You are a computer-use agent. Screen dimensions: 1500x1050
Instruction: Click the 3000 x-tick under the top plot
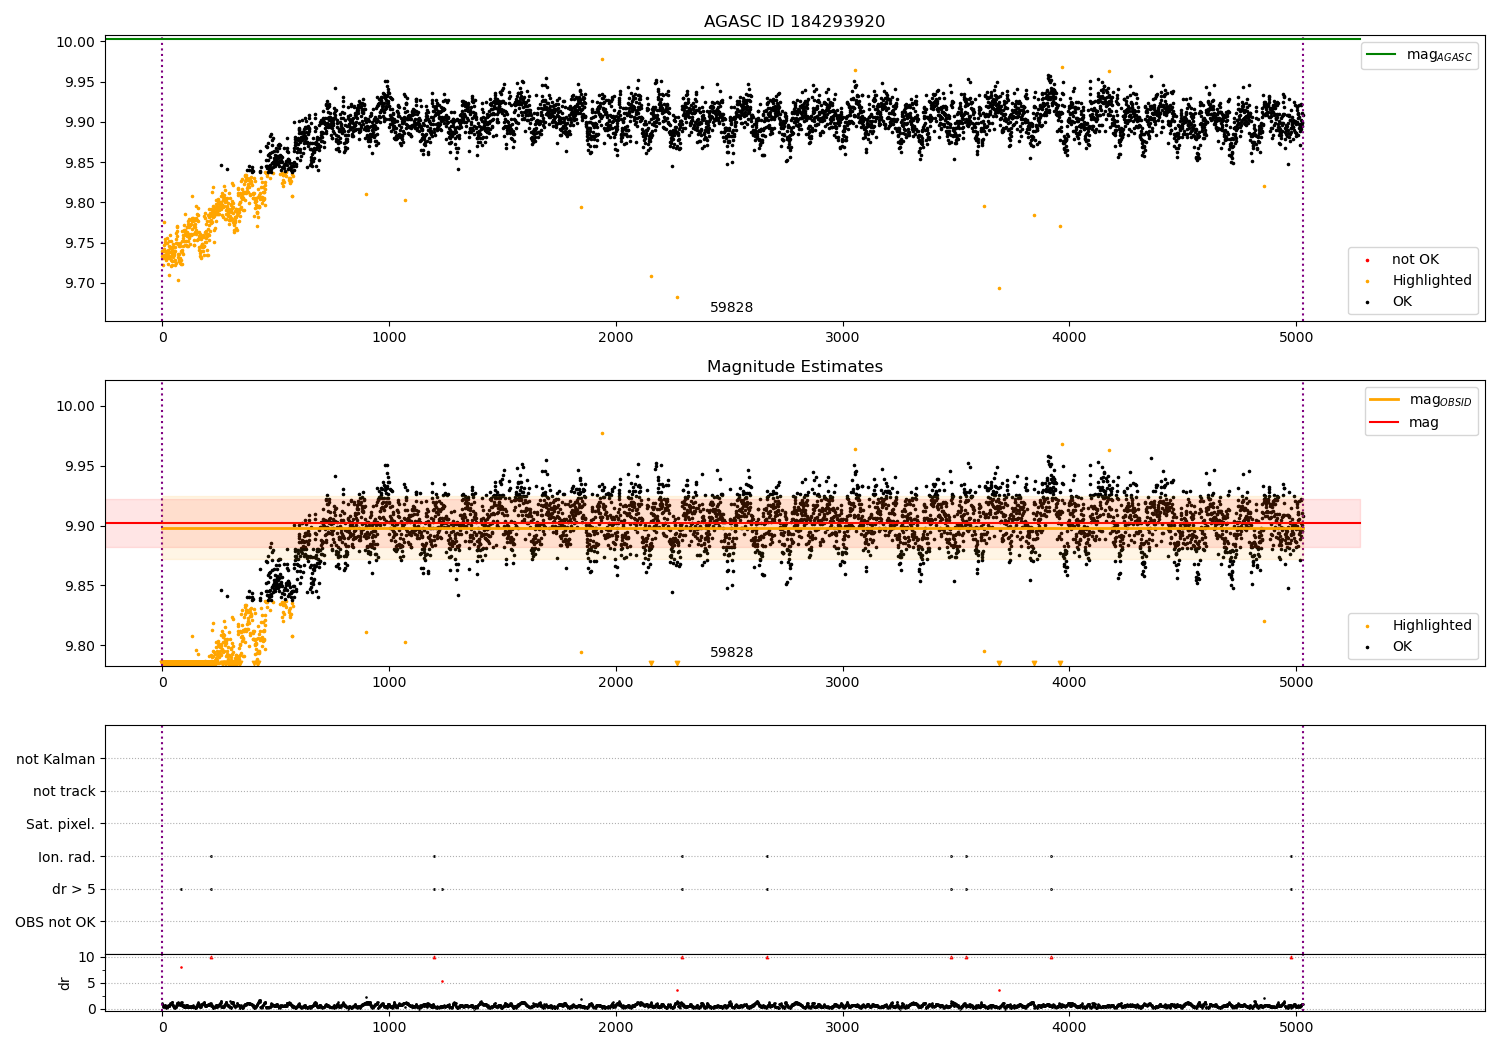[x=843, y=338]
